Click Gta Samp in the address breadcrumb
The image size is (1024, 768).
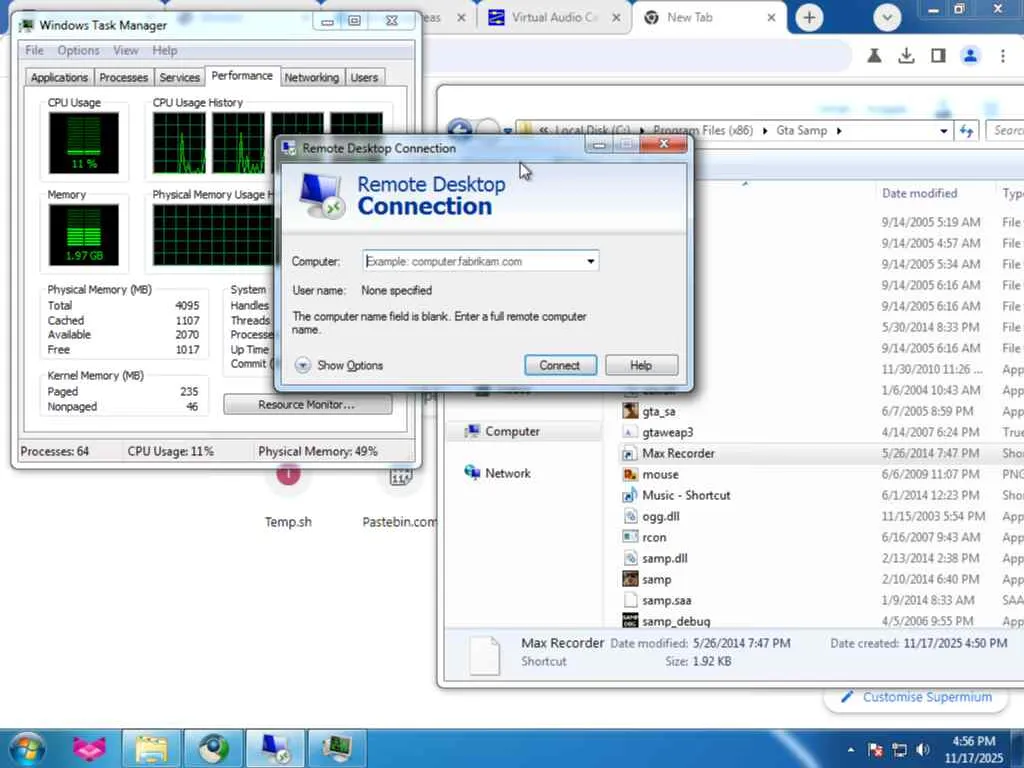click(x=801, y=131)
